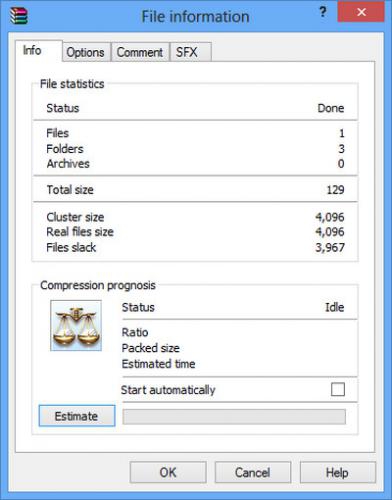Click the question mark help button in title bar
Viewport: 392px width, 500px height.
322,12
